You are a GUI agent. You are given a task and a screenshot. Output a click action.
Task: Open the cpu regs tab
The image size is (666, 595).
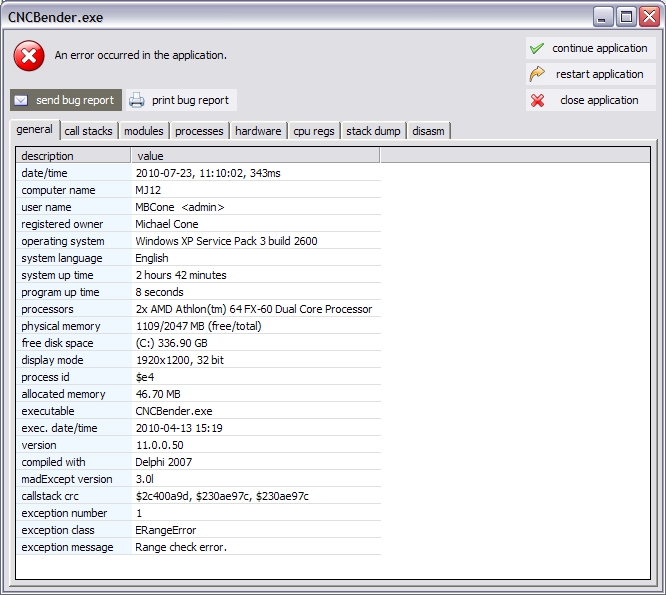click(x=314, y=131)
